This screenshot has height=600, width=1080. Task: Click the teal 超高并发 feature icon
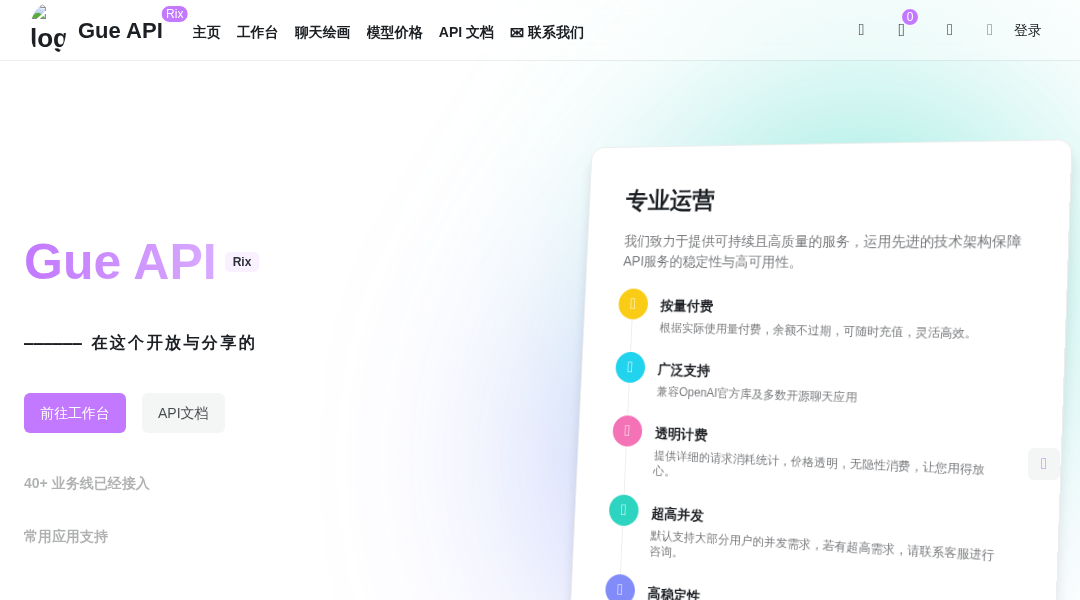pyautogui.click(x=624, y=510)
